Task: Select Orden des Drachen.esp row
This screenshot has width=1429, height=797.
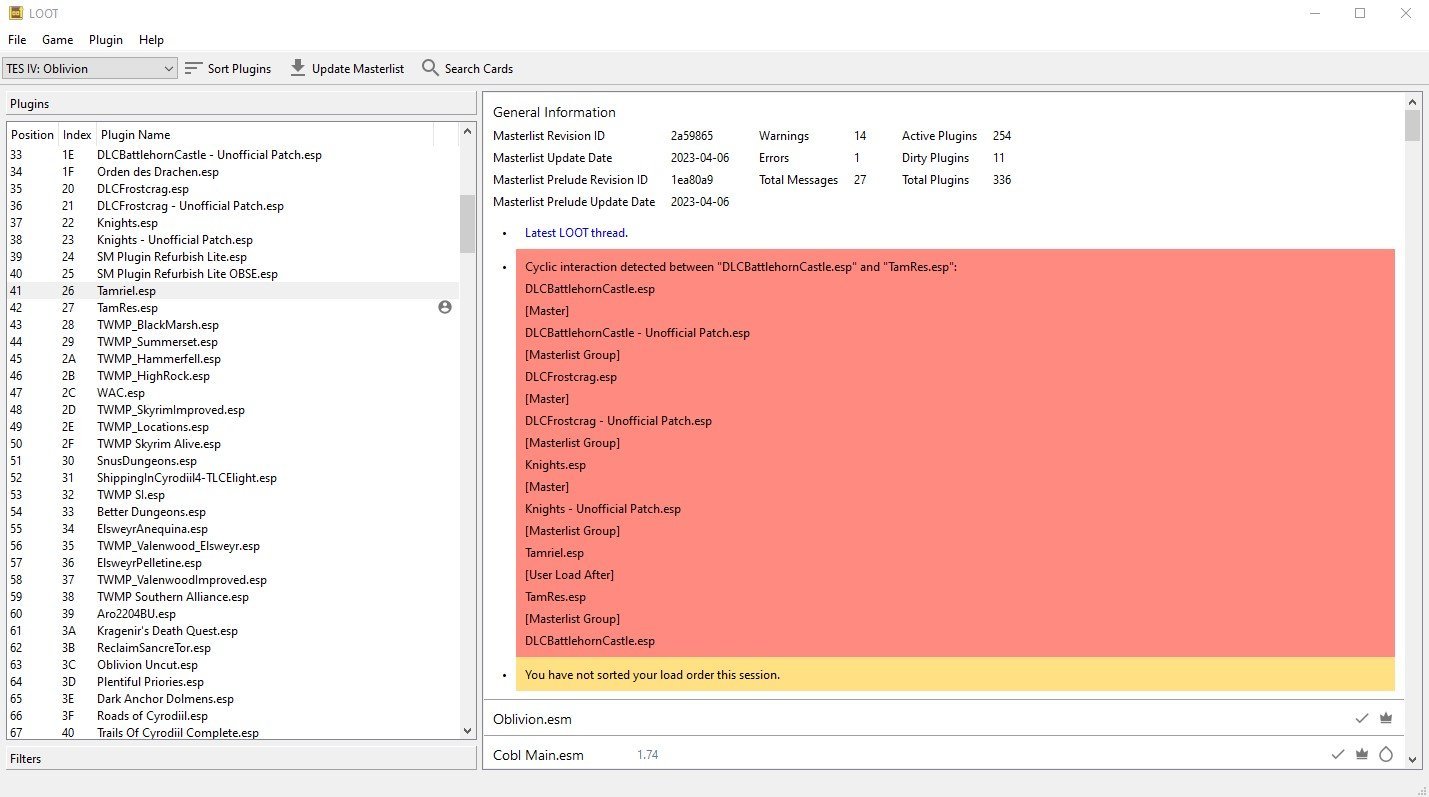Action: (232, 172)
